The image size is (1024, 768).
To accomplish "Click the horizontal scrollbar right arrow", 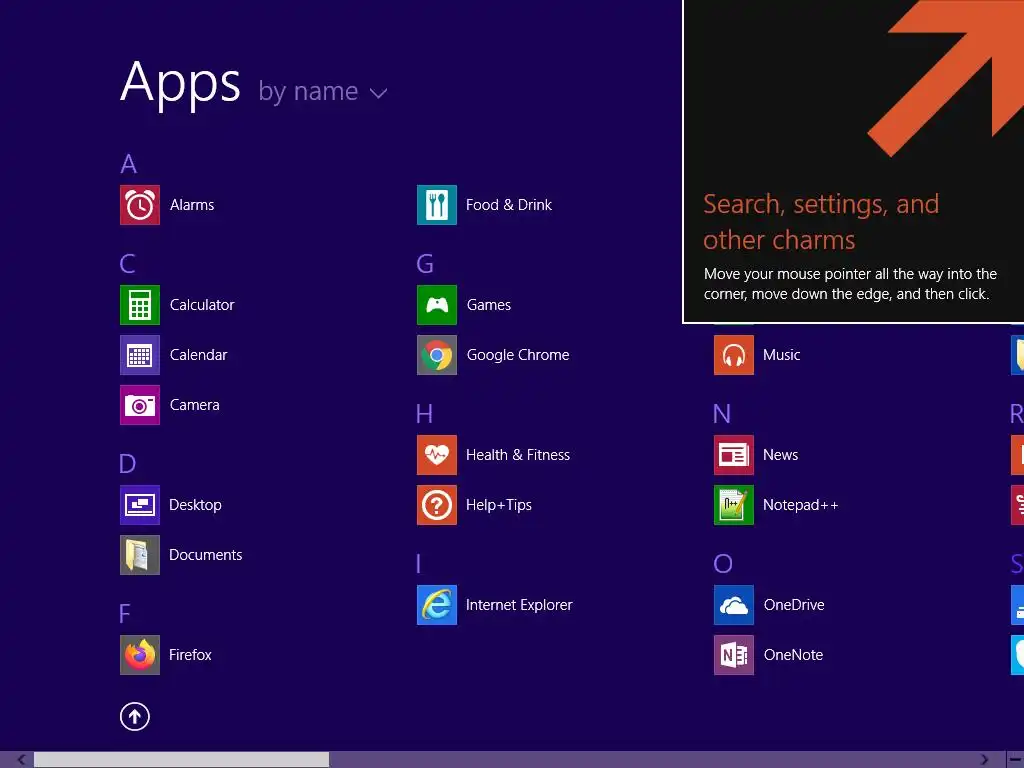I will tap(984, 760).
